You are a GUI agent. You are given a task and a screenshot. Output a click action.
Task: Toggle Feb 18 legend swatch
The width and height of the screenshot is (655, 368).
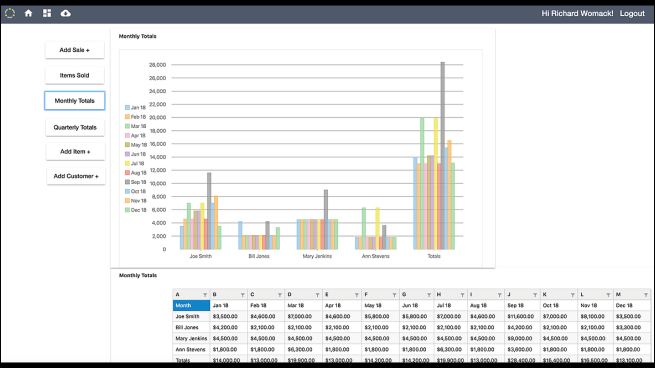click(127, 117)
